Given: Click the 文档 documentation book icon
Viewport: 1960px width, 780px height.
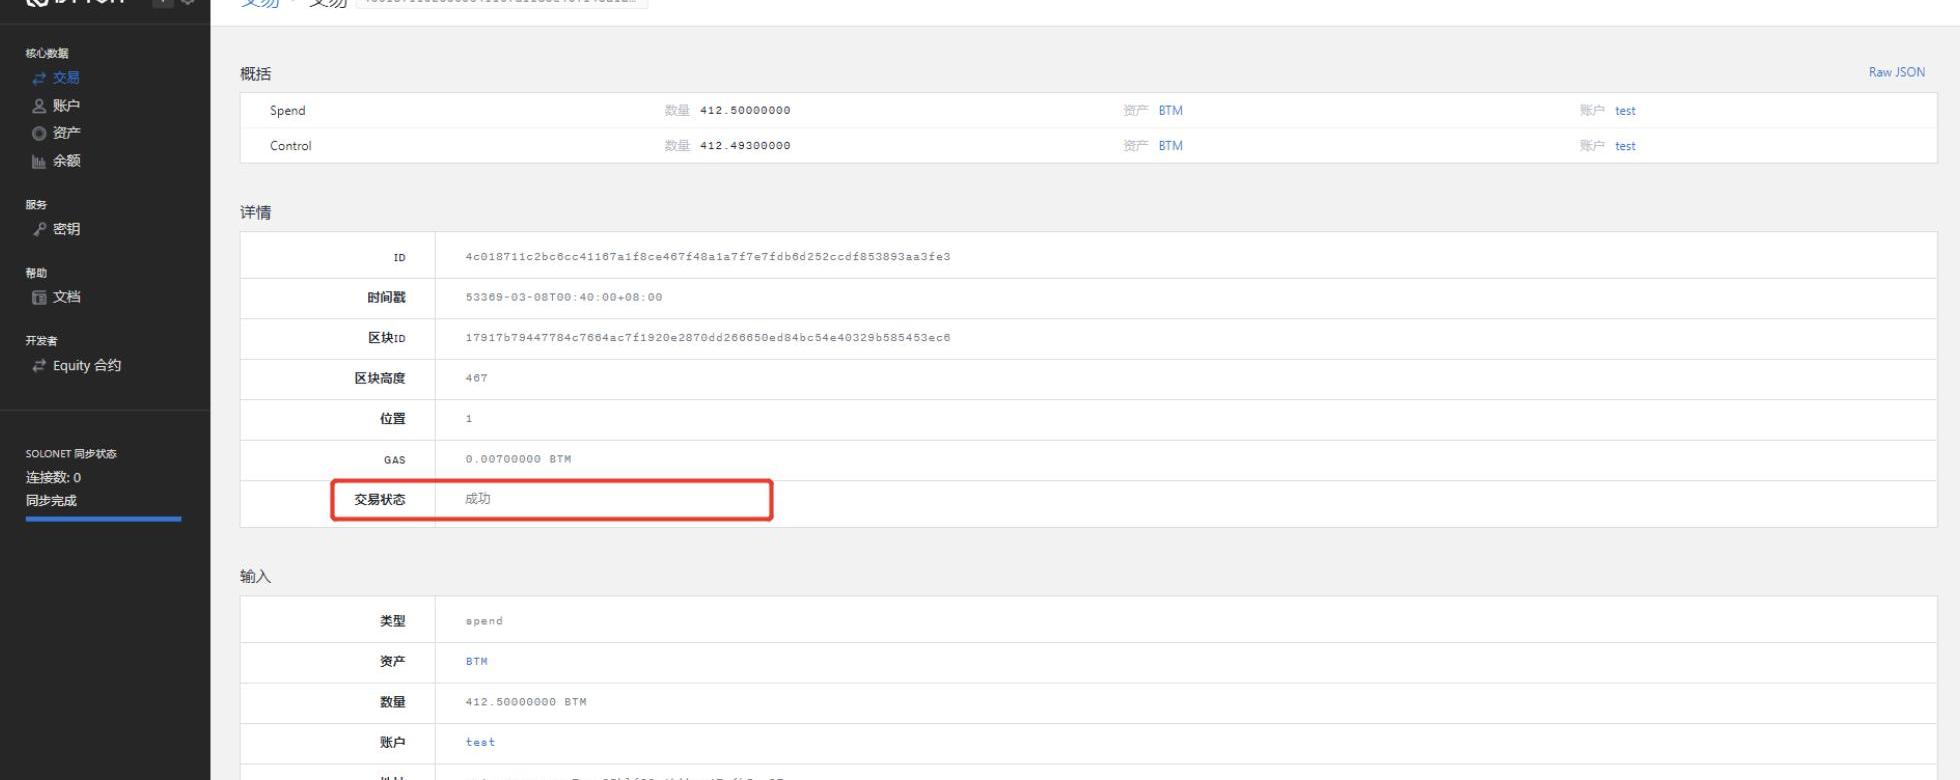Looking at the screenshot, I should pyautogui.click(x=39, y=297).
